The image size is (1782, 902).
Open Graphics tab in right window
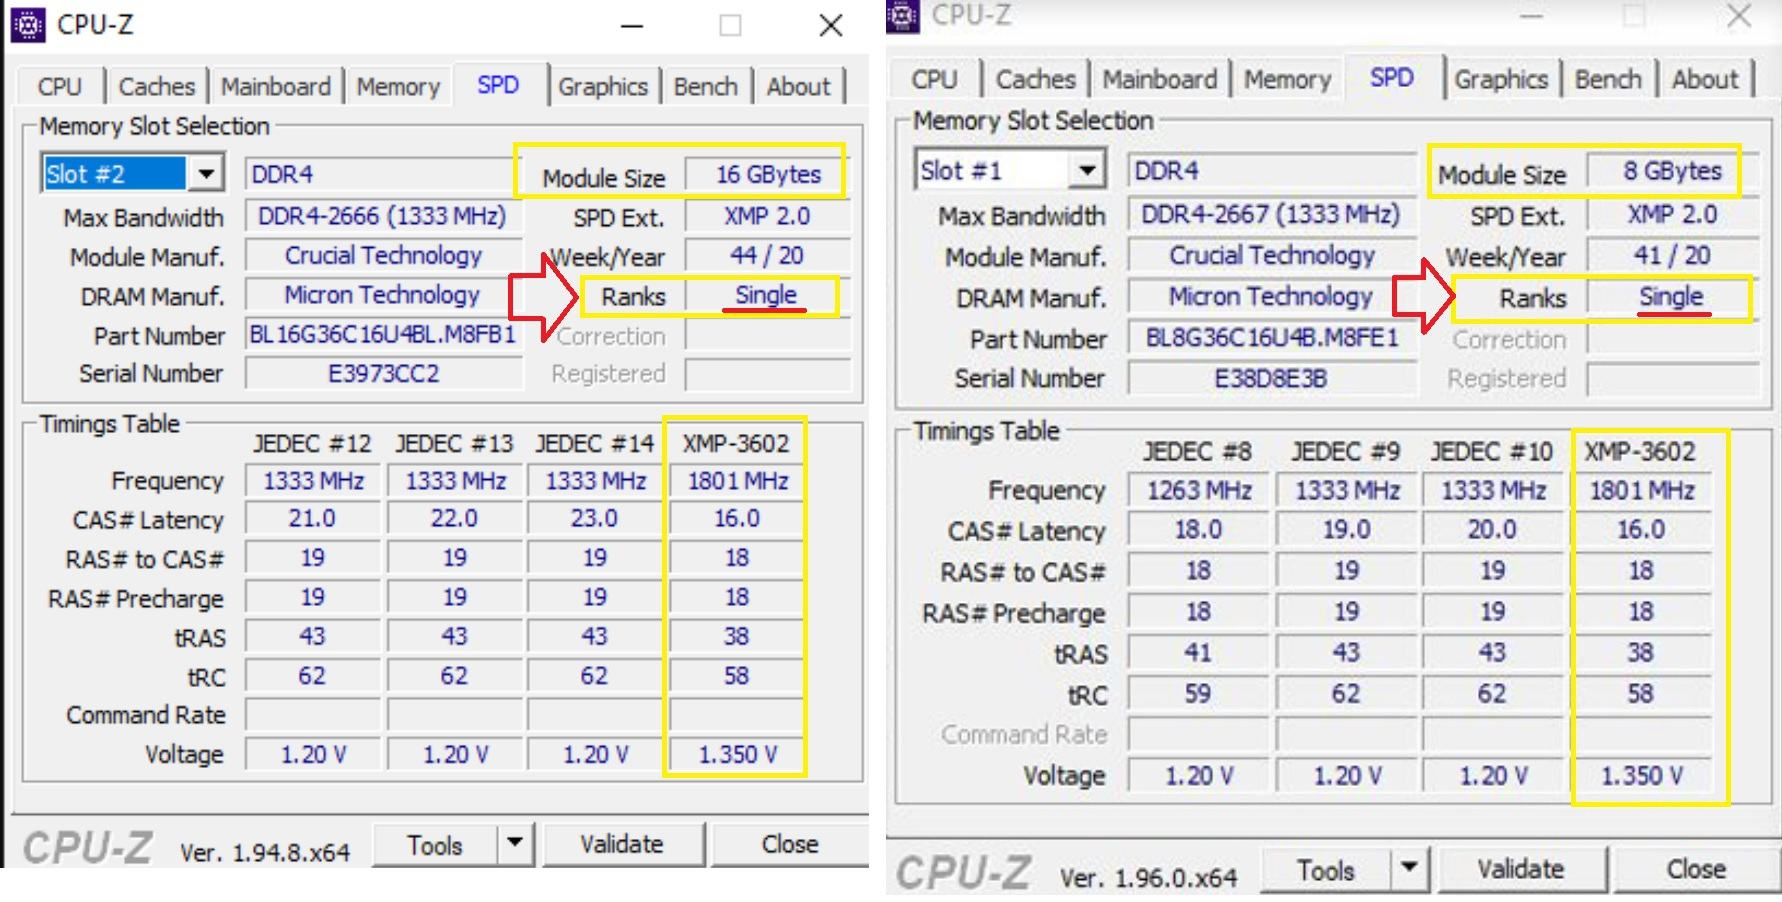tap(1501, 79)
